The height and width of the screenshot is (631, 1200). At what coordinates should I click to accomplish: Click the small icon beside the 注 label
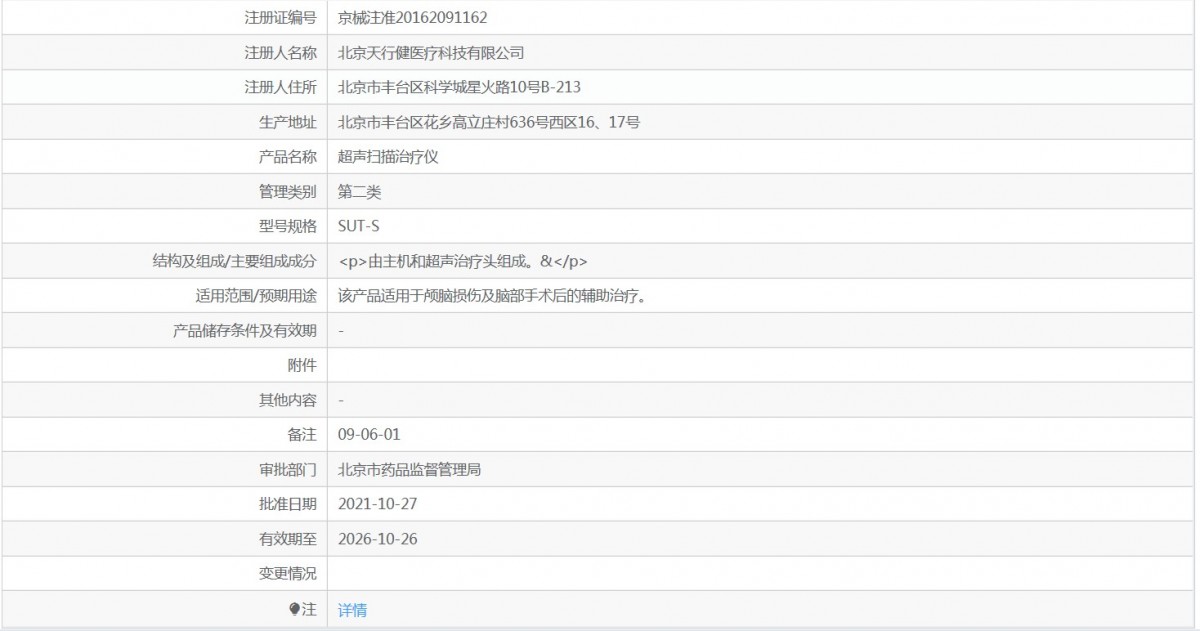click(294, 609)
